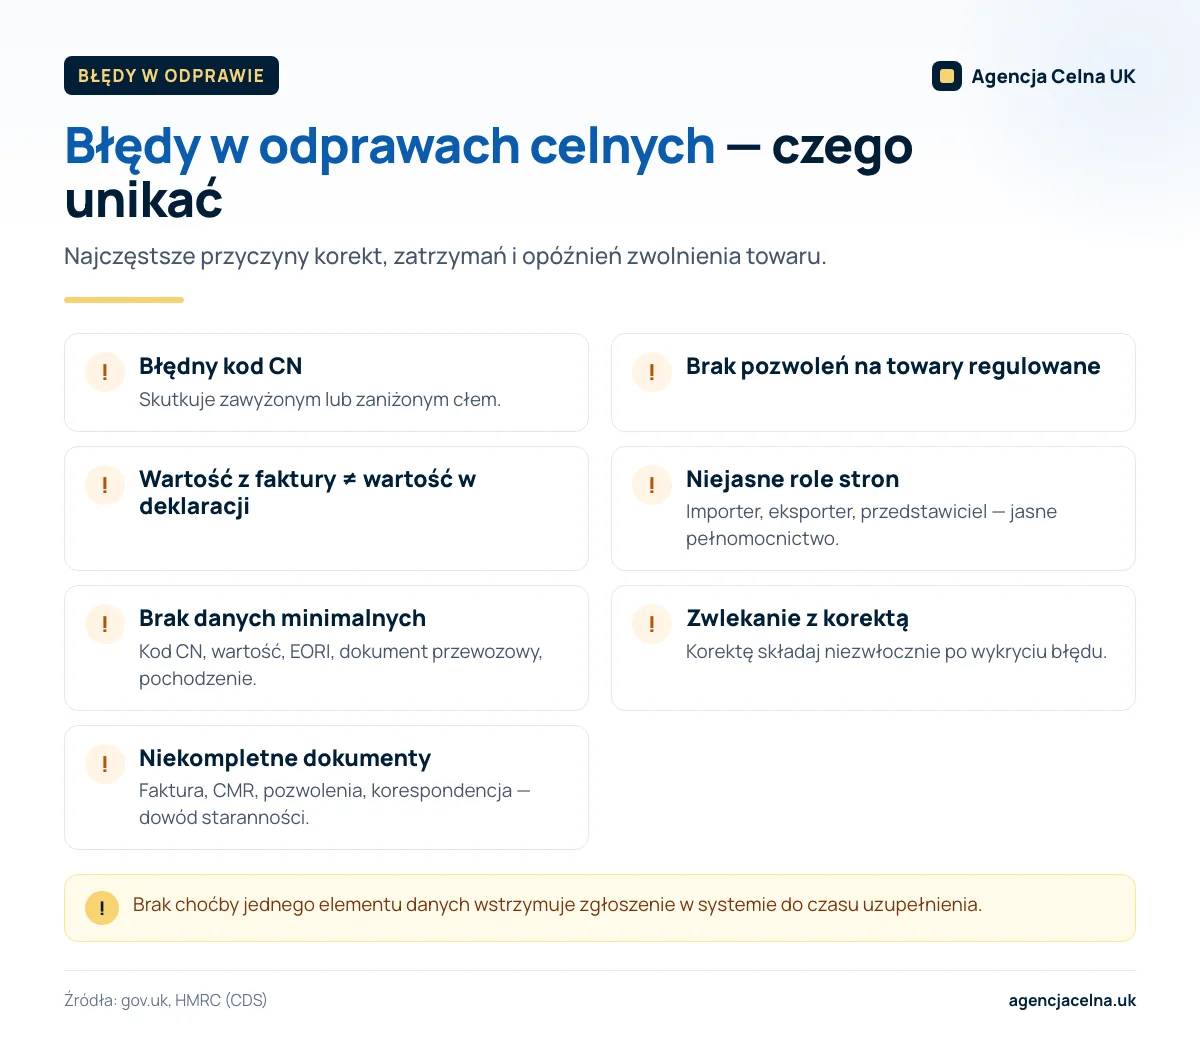Click warning icon beside Błędny kod CN
Image resolution: width=1200 pixels, height=1052 pixels.
pyautogui.click(x=105, y=372)
